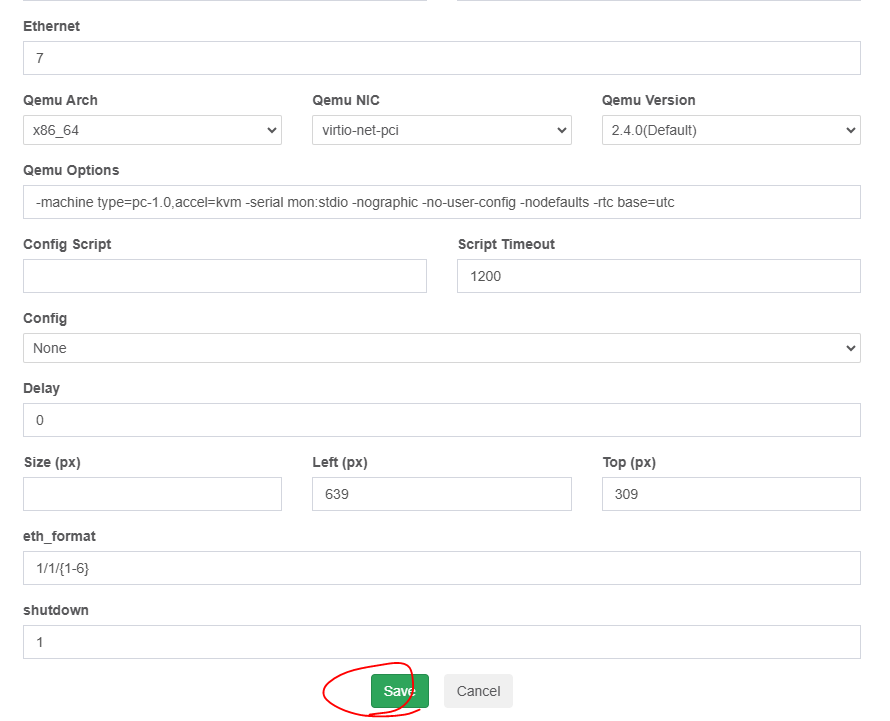The image size is (890, 721).
Task: Click the Config label above None
Action: (45, 318)
